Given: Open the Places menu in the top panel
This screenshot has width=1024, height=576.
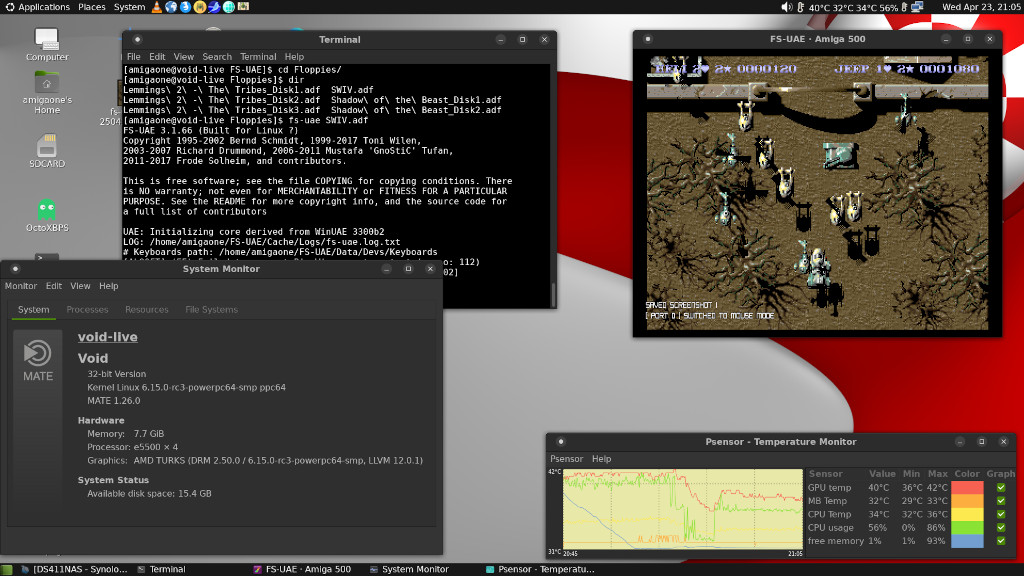Looking at the screenshot, I should tap(91, 7).
